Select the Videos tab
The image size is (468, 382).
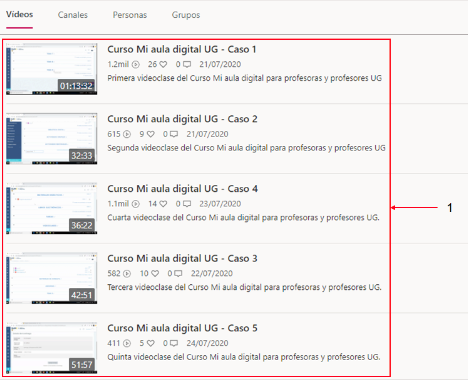[x=19, y=14]
